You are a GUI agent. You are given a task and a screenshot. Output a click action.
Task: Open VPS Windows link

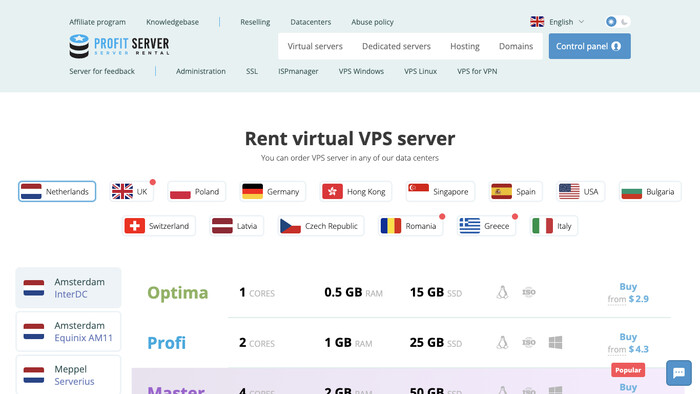click(361, 71)
